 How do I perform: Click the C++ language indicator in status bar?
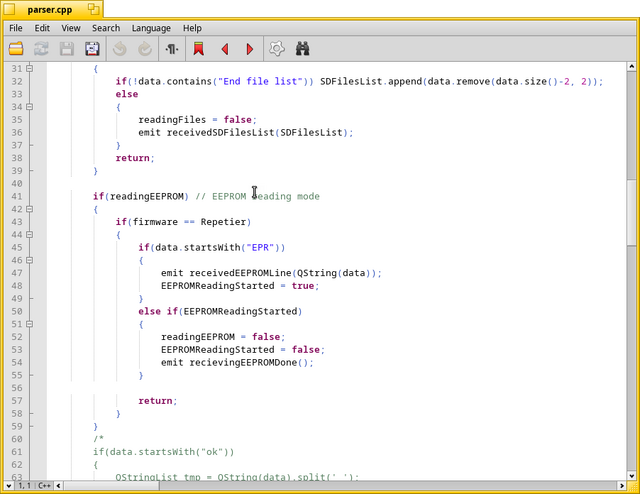pos(44,486)
